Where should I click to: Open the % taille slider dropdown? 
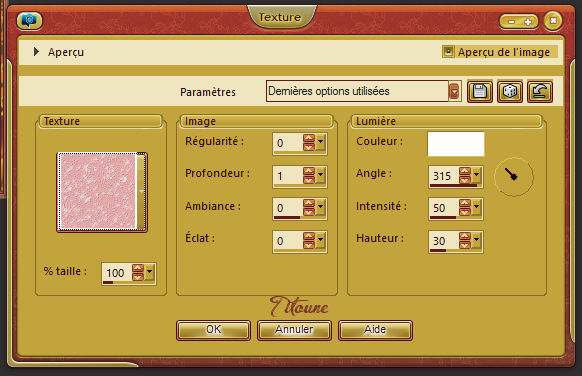[149, 273]
